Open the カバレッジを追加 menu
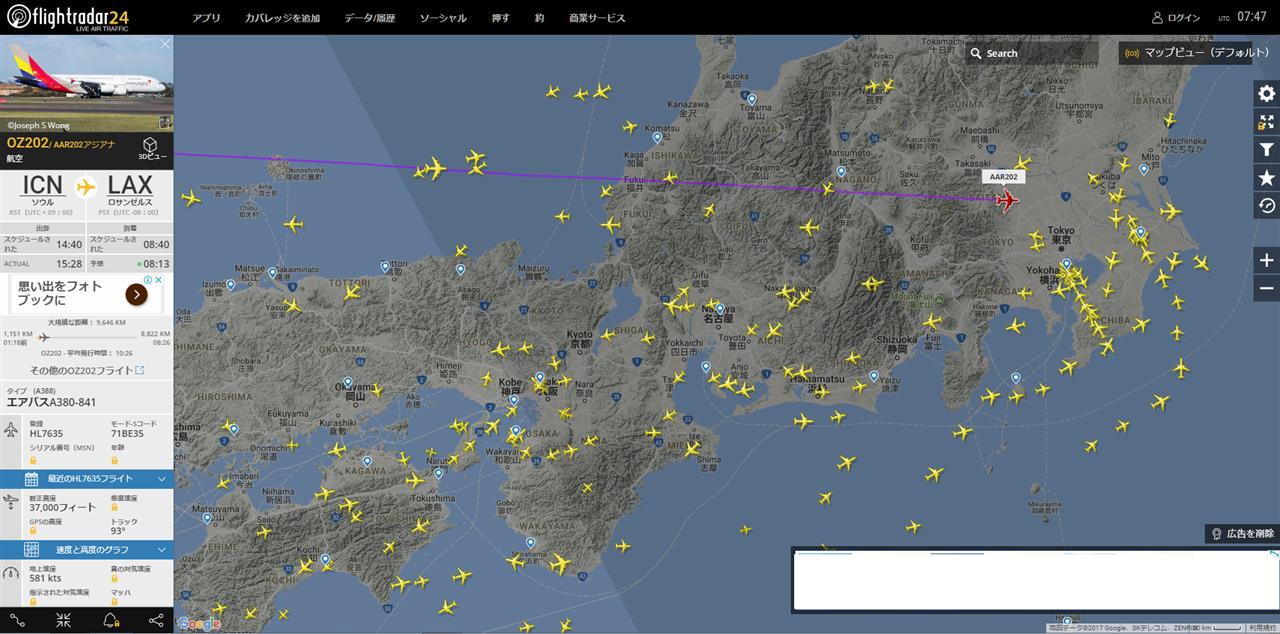This screenshot has width=1280, height=634. (282, 18)
